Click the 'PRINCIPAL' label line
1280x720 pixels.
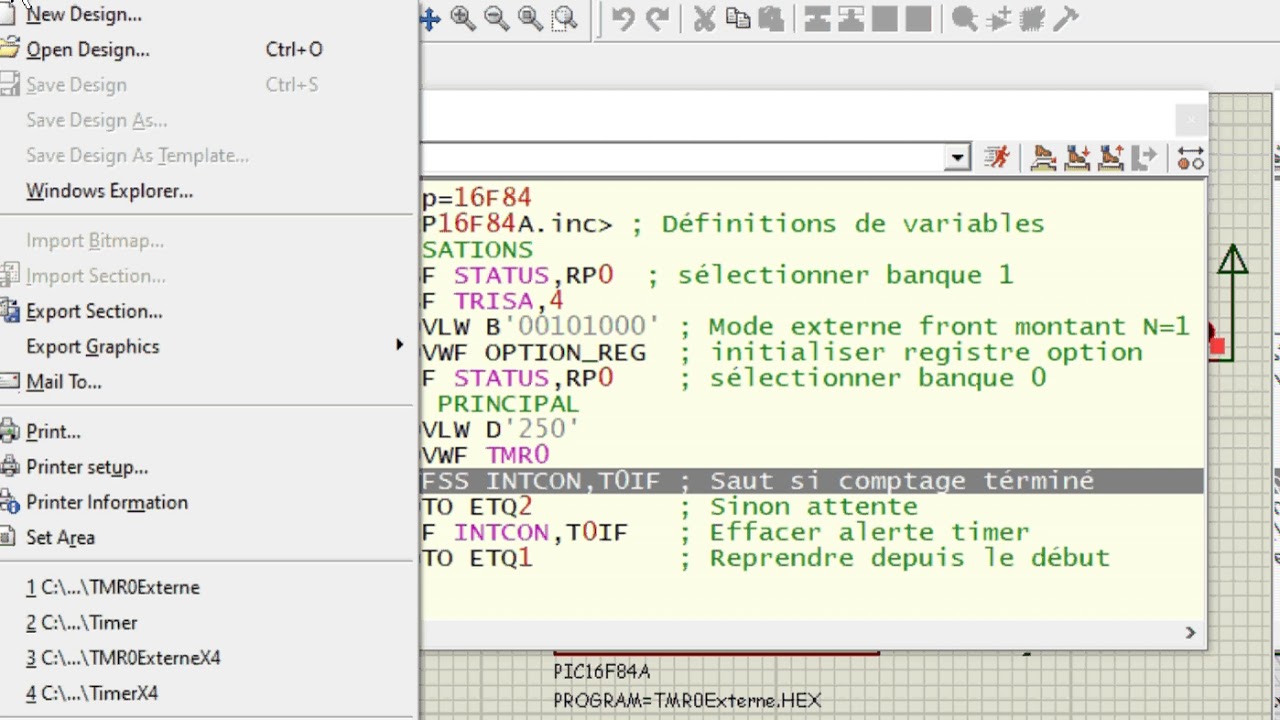508,404
